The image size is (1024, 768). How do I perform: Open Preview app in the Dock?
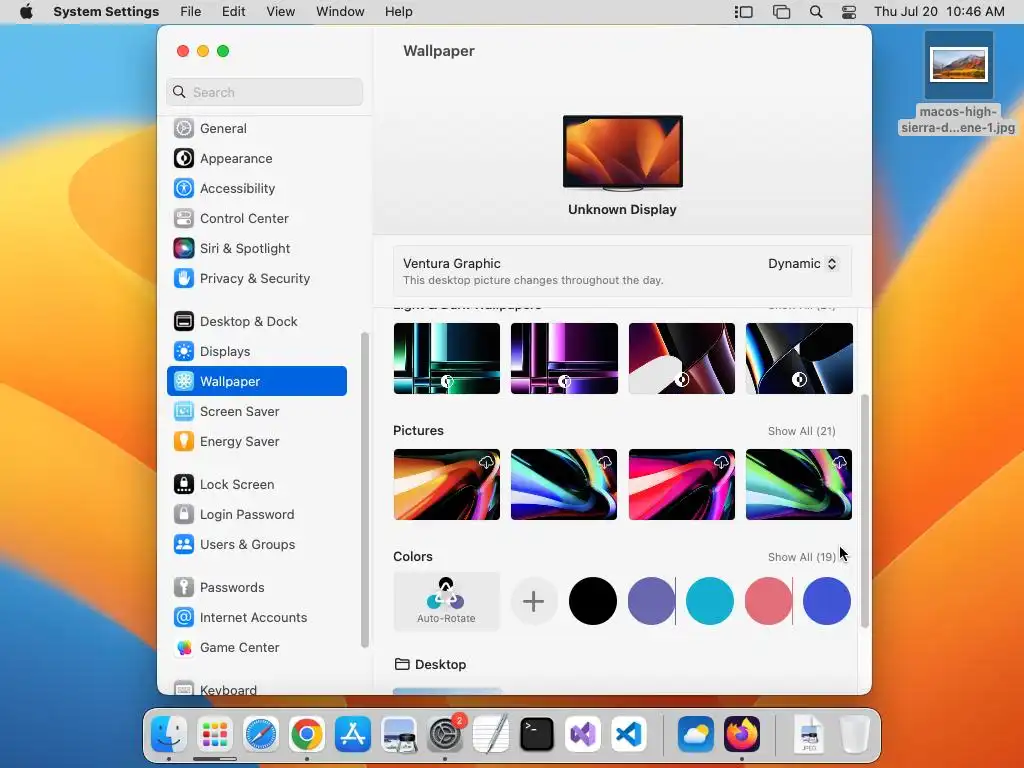coord(399,734)
